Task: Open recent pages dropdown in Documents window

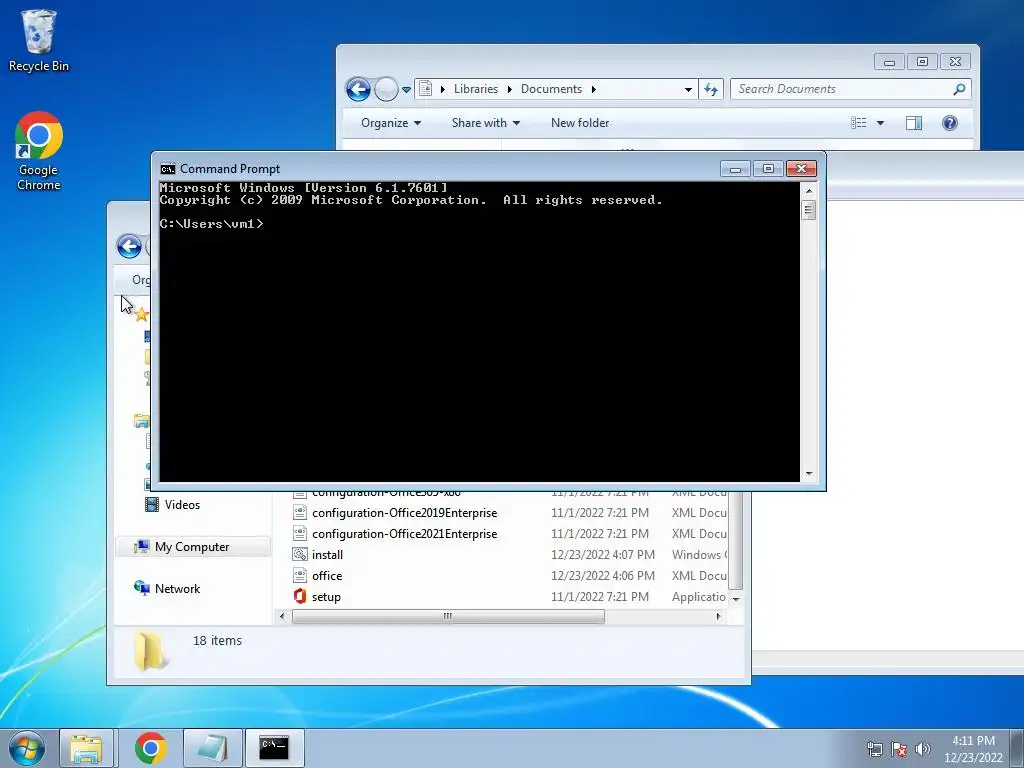Action: 406,89
